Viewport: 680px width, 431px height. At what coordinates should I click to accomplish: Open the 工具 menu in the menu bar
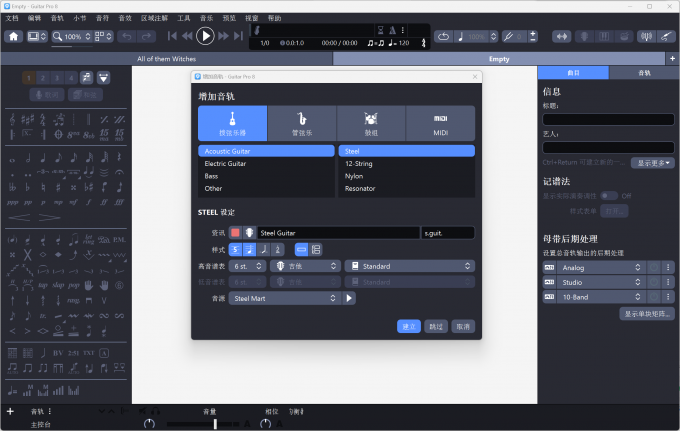184,18
